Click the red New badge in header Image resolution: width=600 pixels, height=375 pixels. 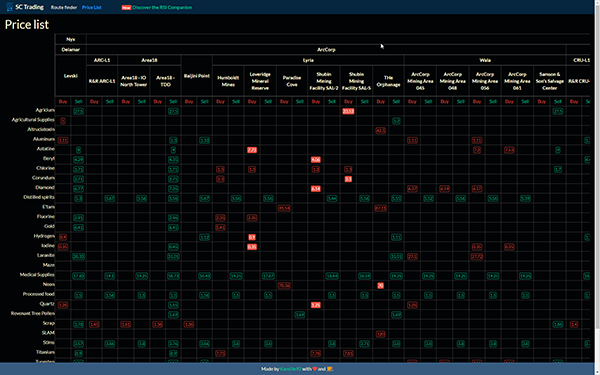(x=126, y=8)
